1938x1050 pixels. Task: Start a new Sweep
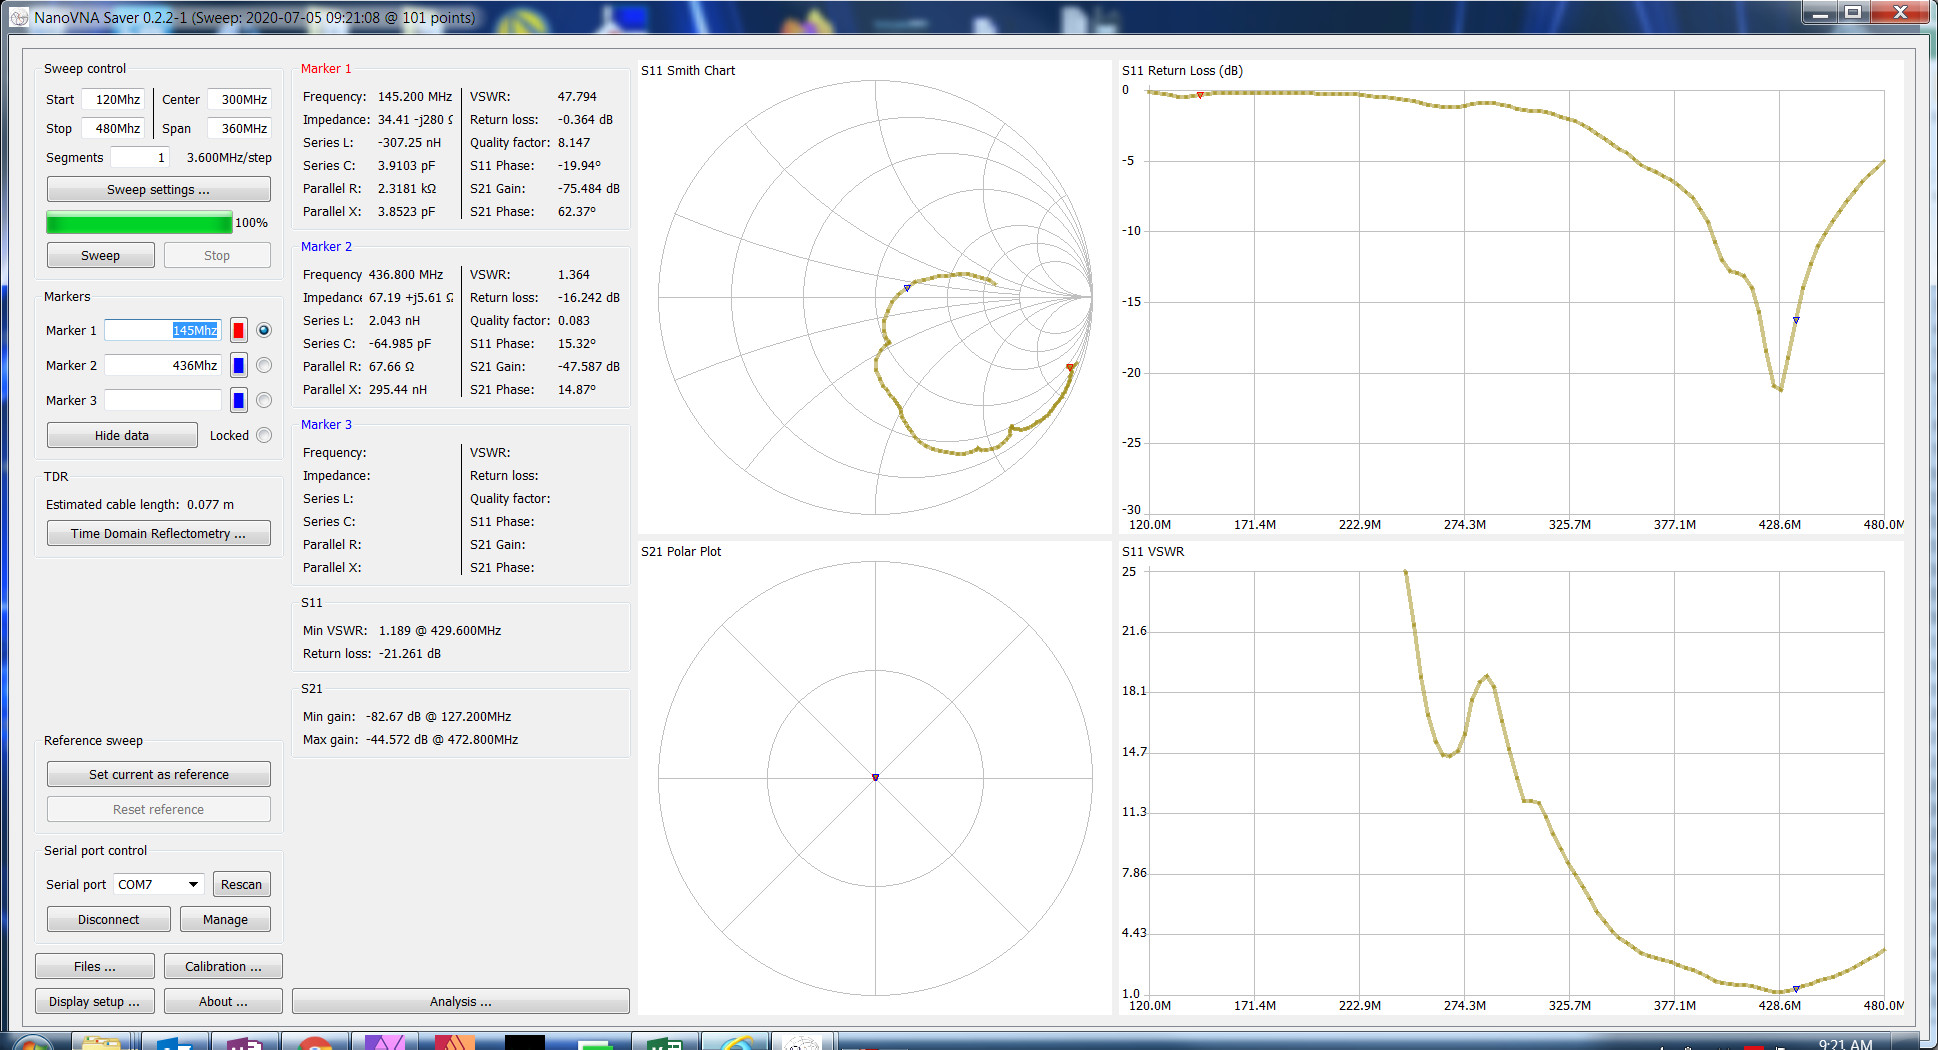tap(100, 256)
